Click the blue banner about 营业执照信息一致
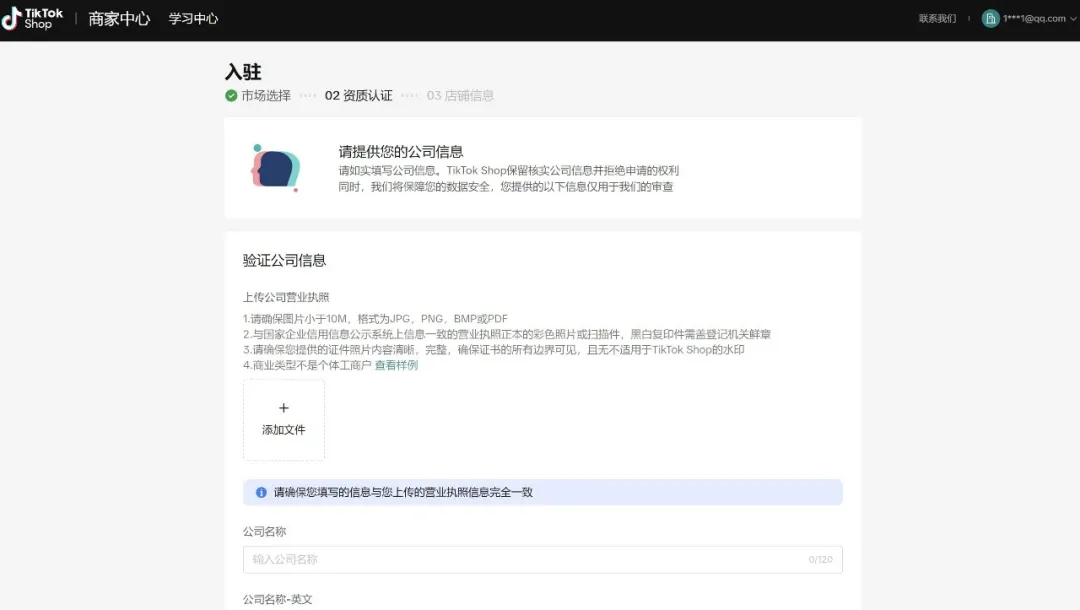1080x610 pixels. tap(543, 492)
